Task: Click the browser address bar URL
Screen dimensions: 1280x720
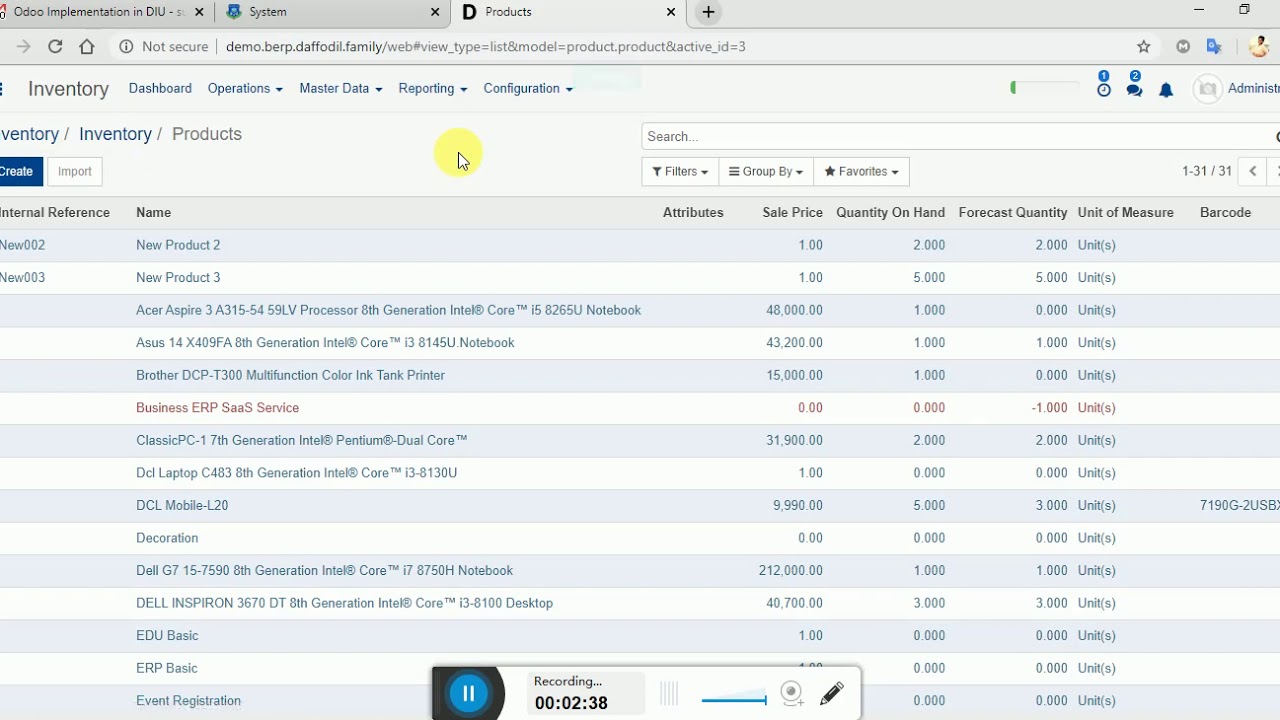Action: [486, 47]
